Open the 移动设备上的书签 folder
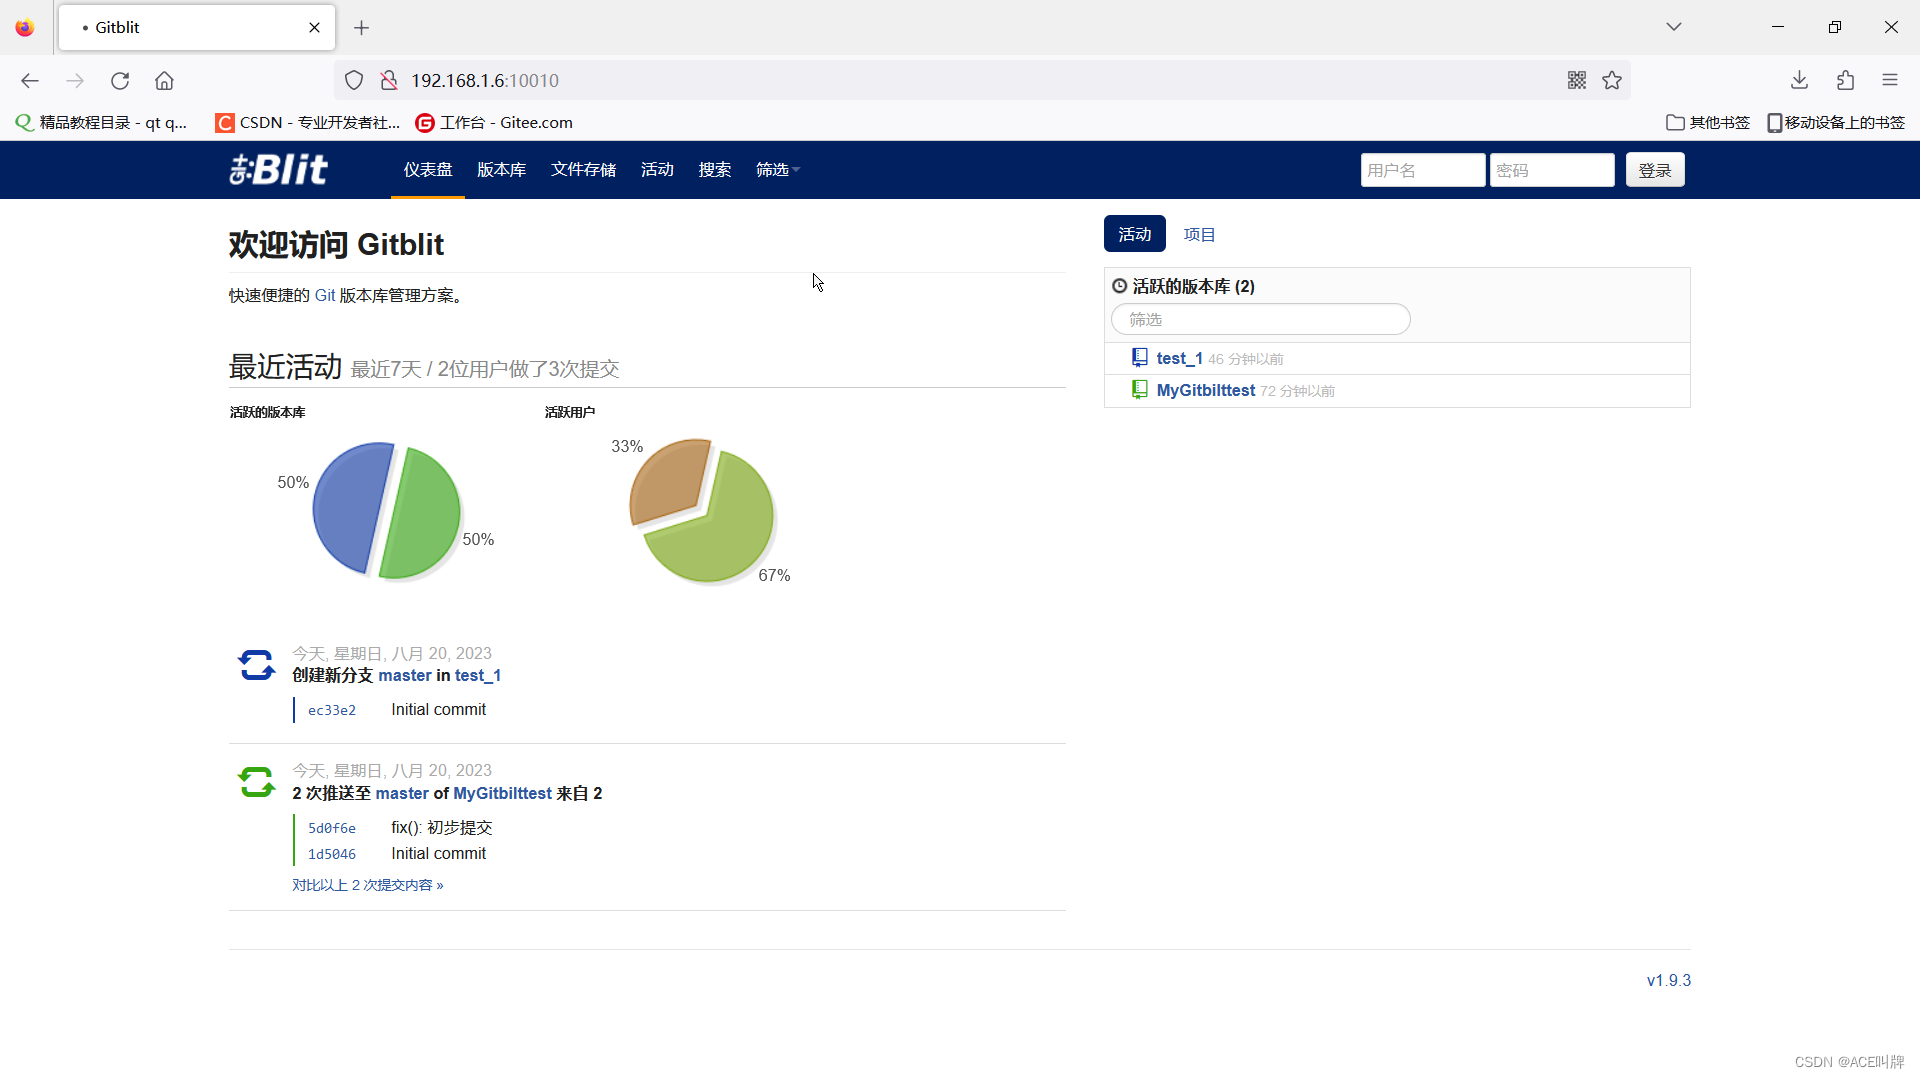The image size is (1920, 1078). click(1836, 123)
